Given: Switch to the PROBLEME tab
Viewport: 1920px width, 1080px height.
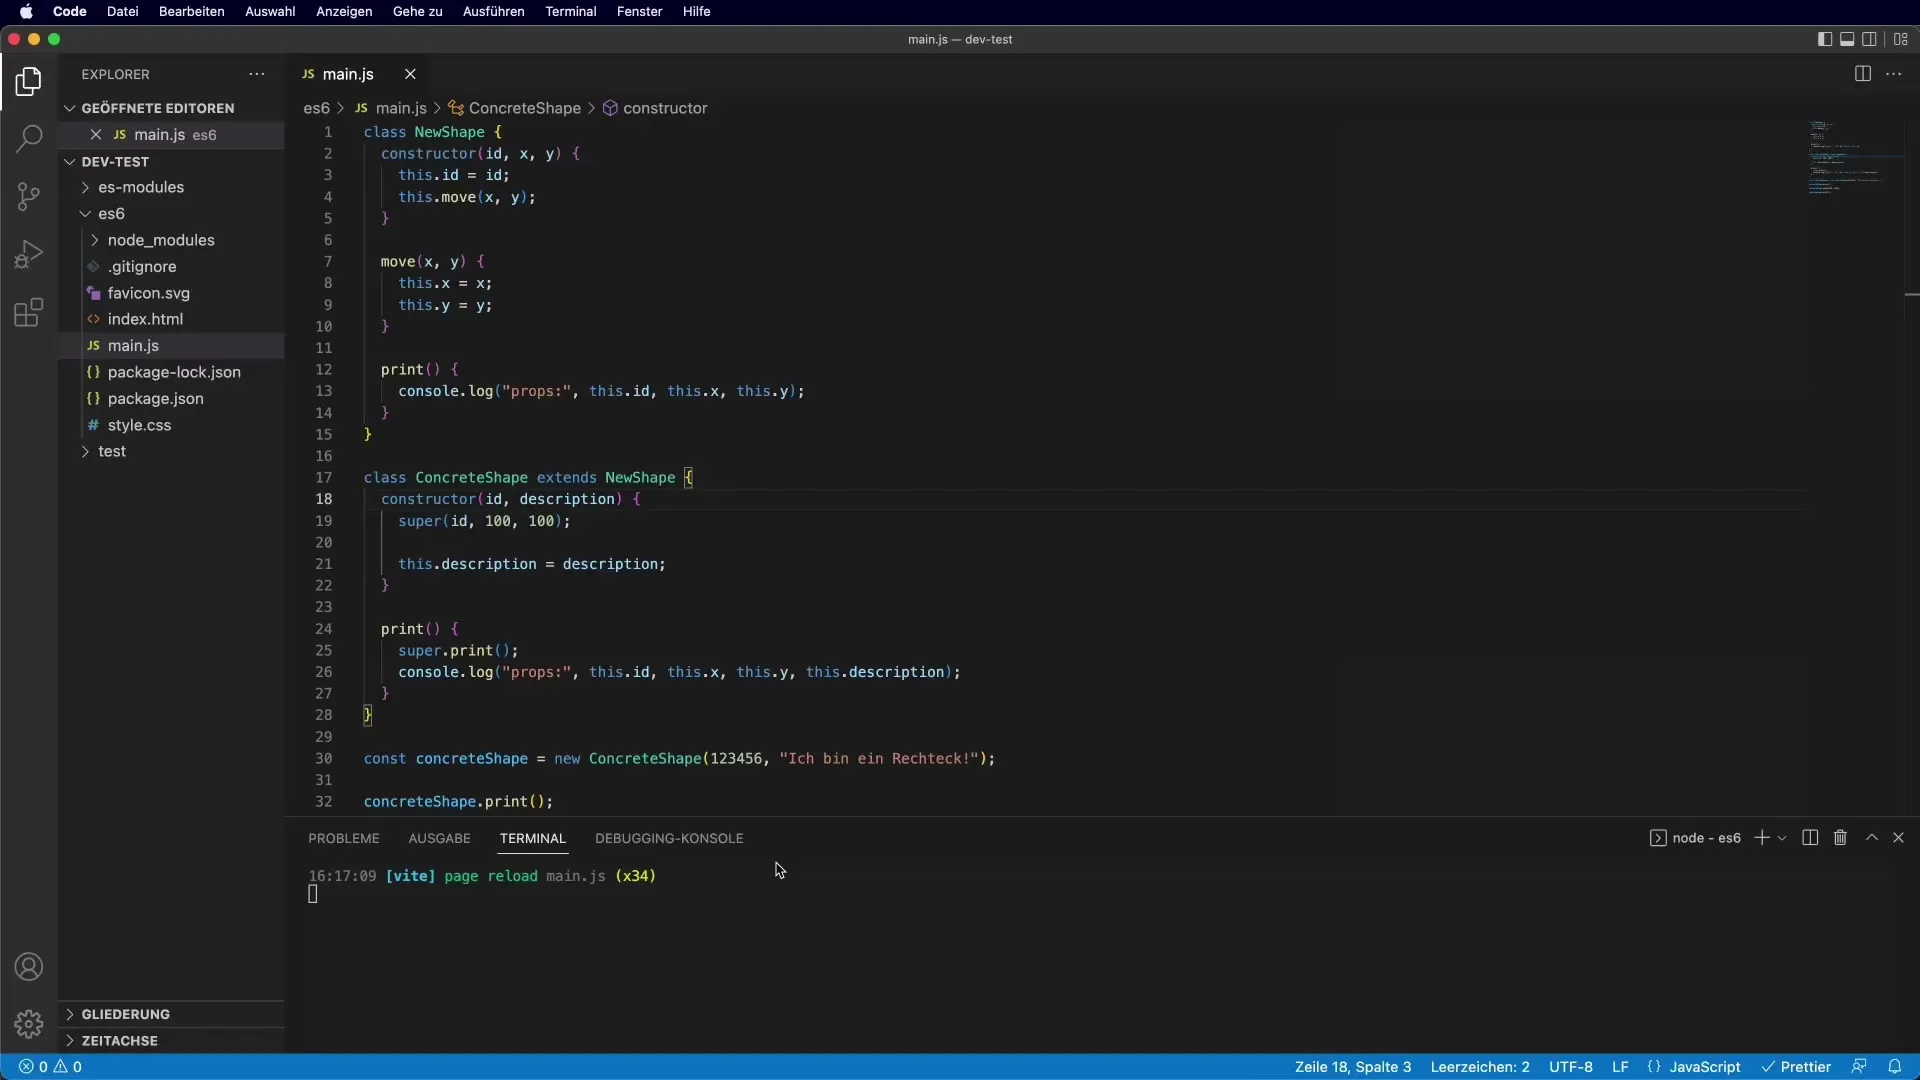Looking at the screenshot, I should click(344, 838).
